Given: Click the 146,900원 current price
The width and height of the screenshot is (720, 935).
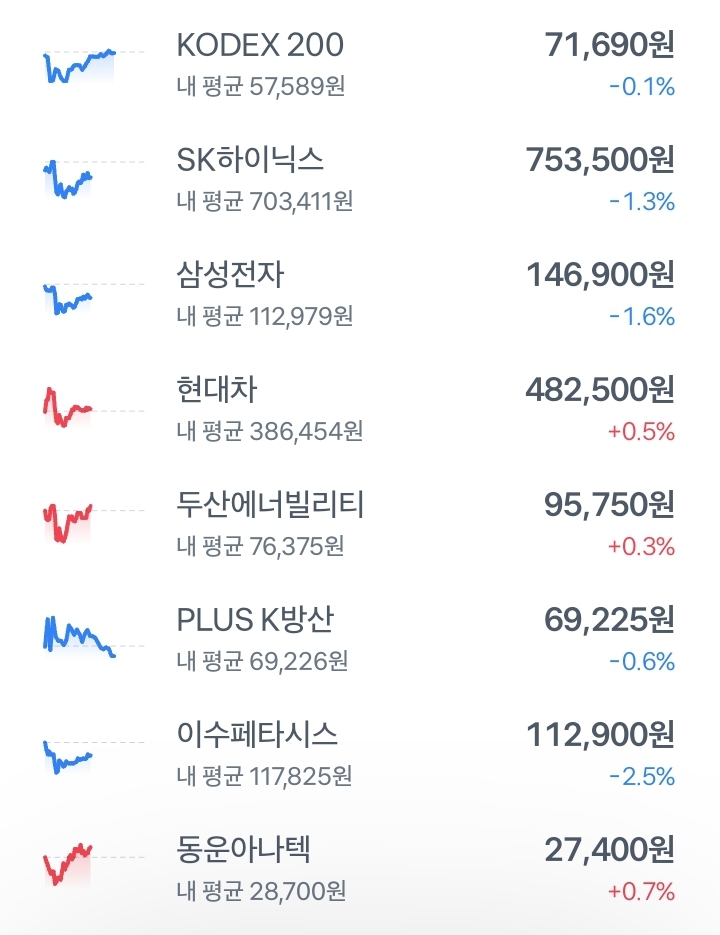Looking at the screenshot, I should 600,275.
